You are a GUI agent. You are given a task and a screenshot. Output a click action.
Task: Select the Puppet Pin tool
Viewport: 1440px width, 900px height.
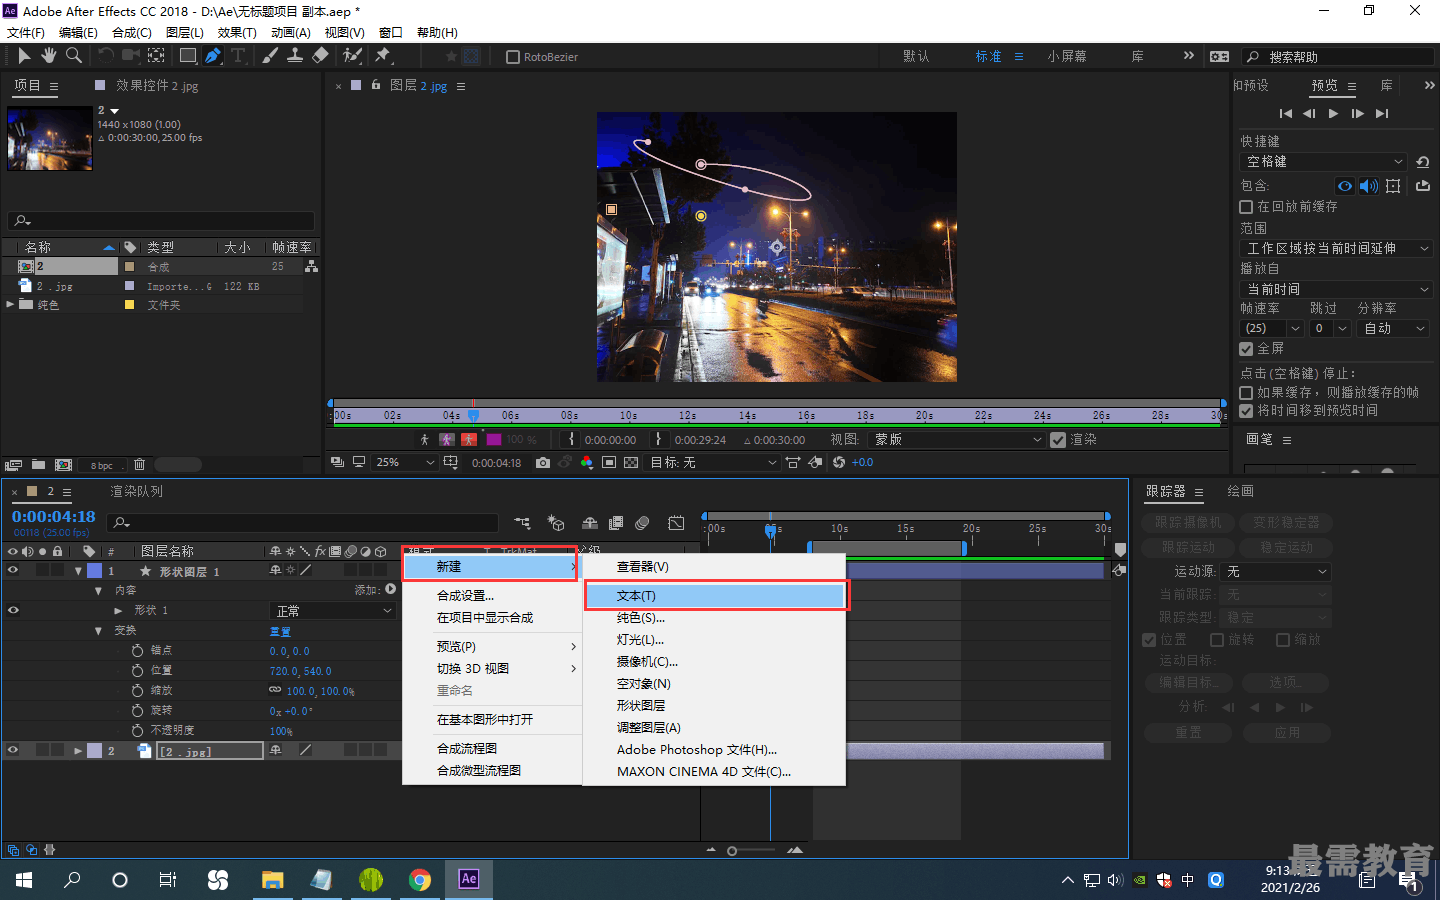coord(383,56)
